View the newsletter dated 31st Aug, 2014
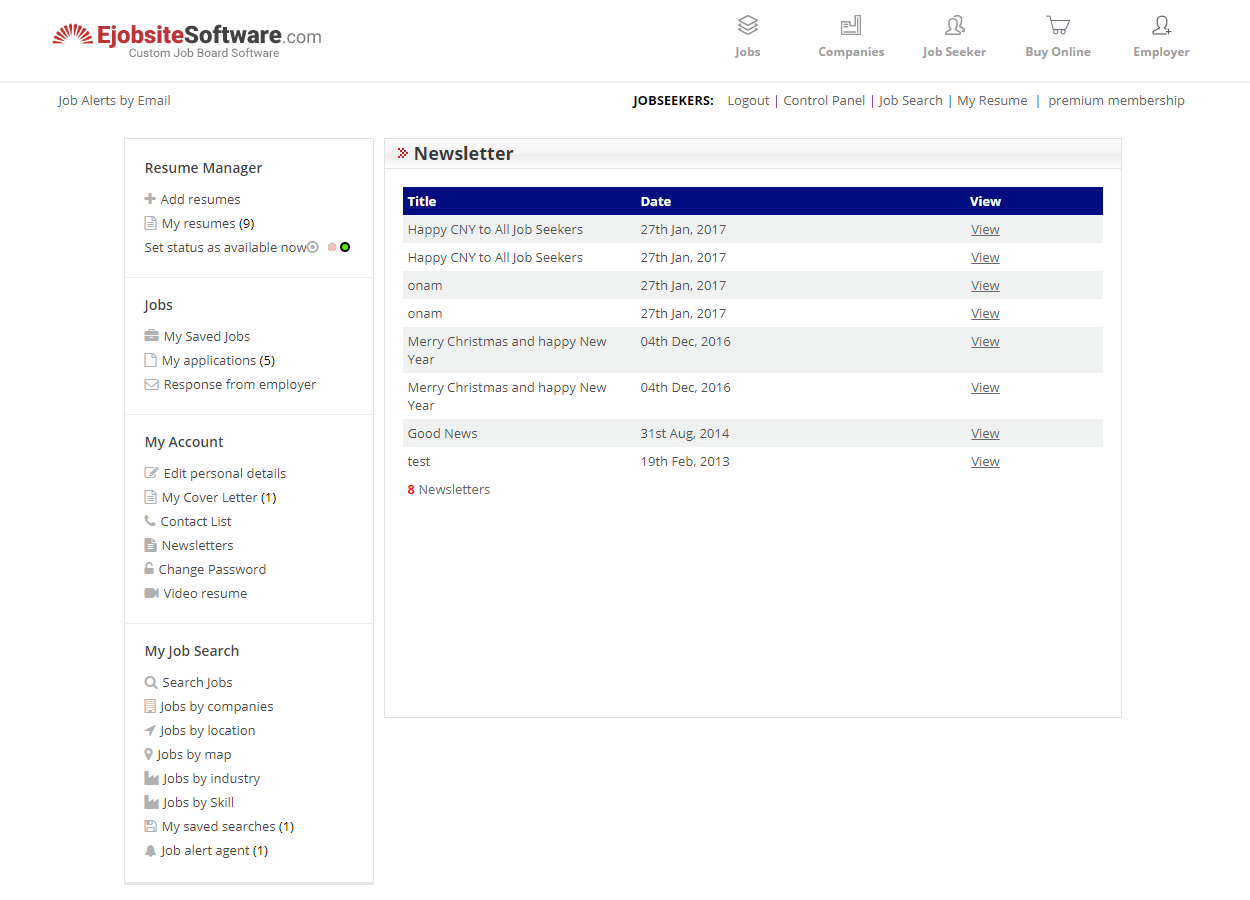 (x=985, y=433)
